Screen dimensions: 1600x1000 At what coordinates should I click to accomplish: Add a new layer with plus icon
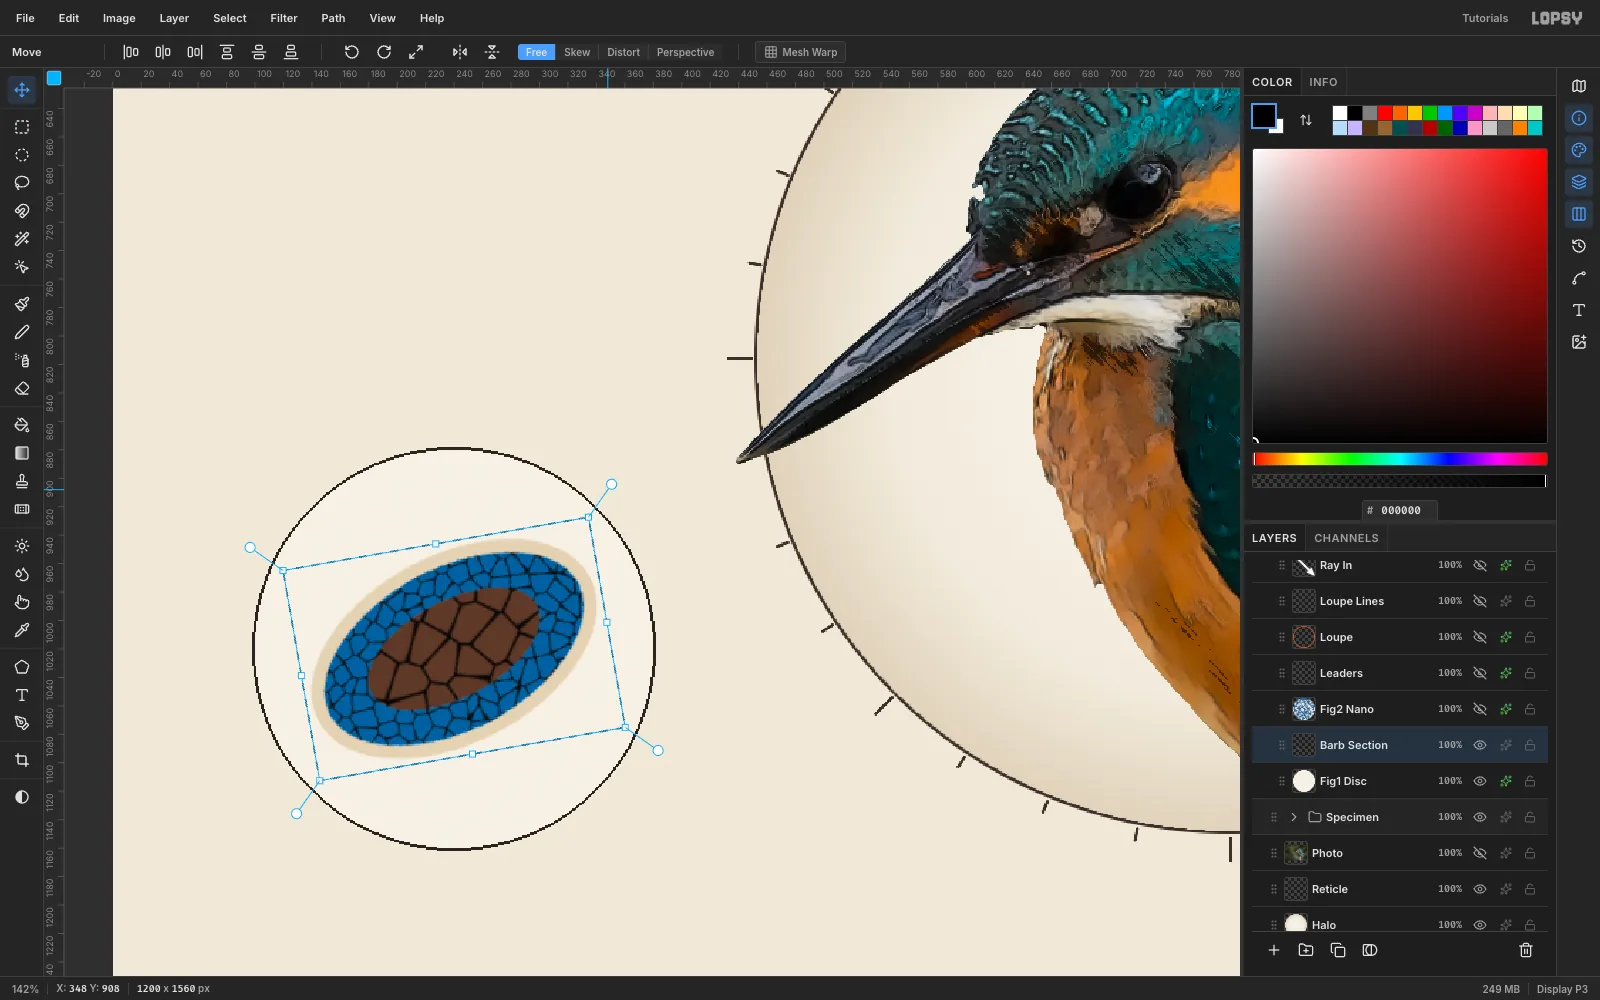point(1274,950)
